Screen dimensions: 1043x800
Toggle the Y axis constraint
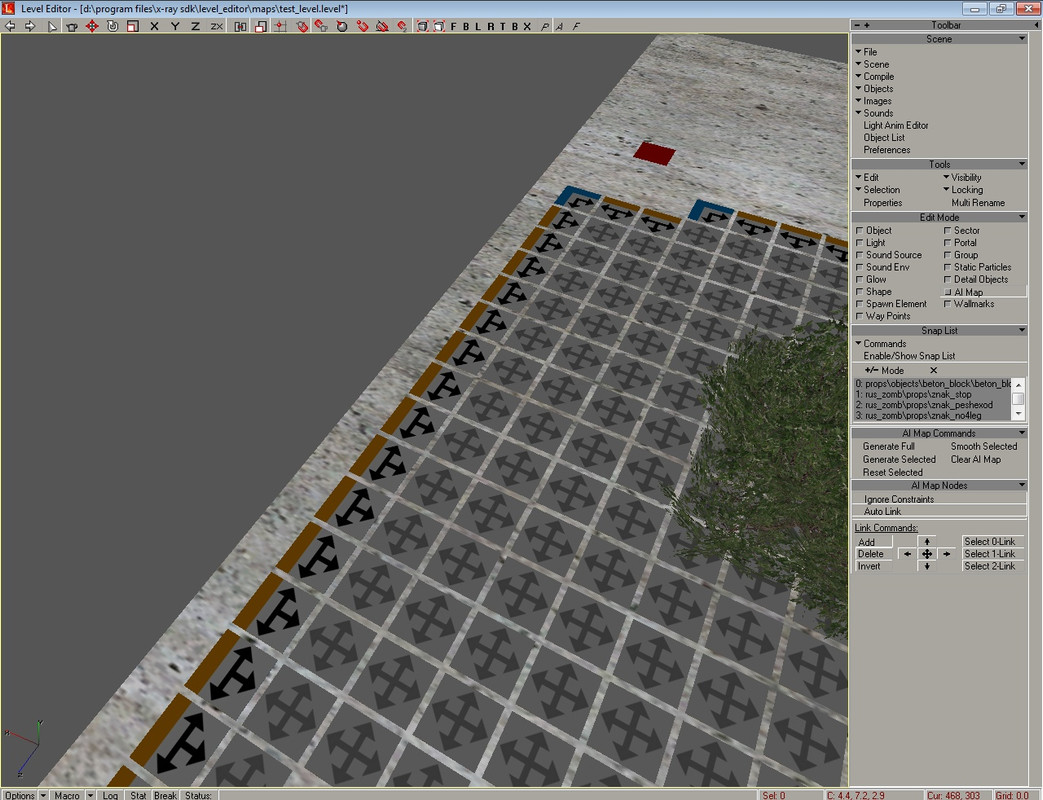coord(175,26)
